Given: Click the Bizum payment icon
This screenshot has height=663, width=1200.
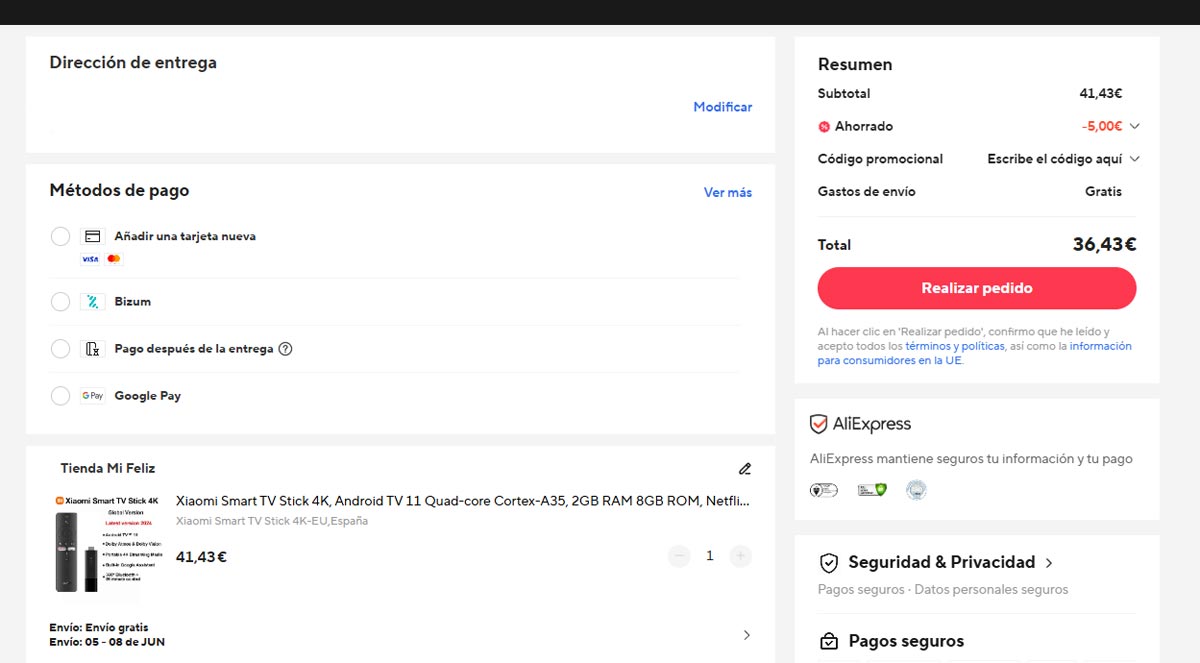Looking at the screenshot, I should click(92, 302).
